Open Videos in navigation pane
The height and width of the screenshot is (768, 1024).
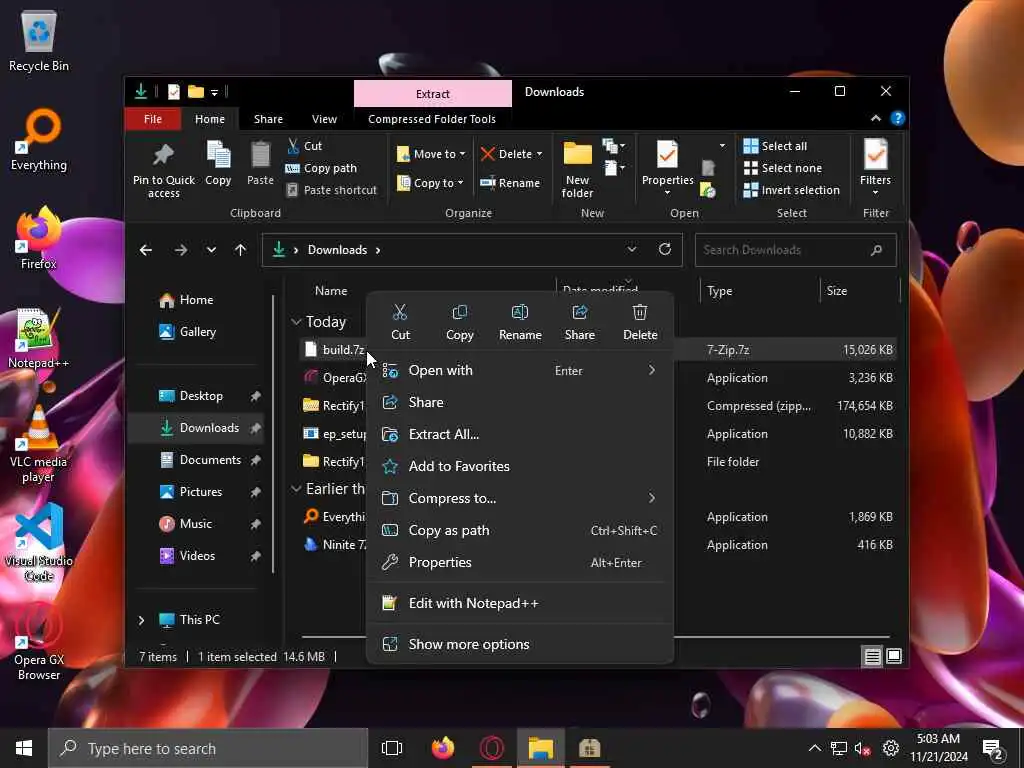coord(198,556)
